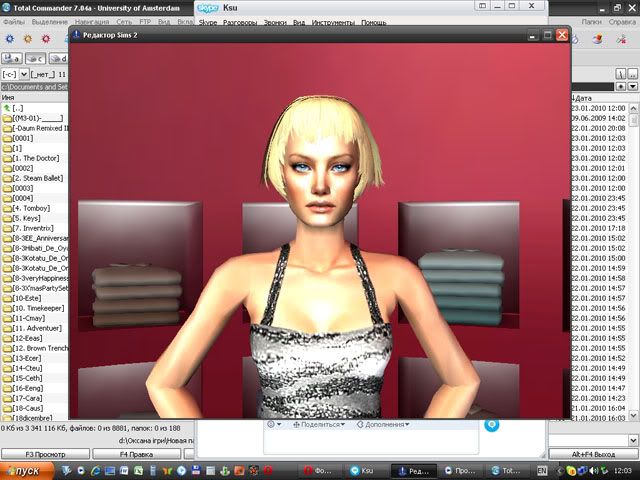
Task: Click the parent directory two-dots button
Action: (632, 74)
